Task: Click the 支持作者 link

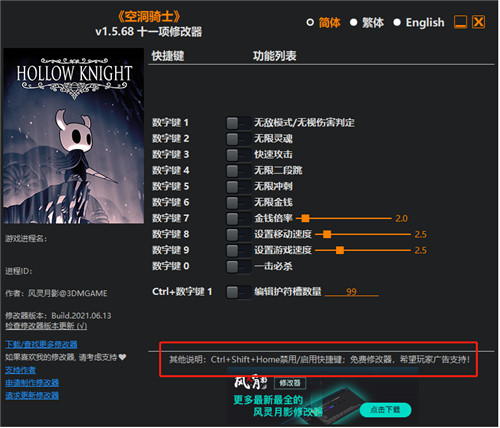Action: point(21,370)
